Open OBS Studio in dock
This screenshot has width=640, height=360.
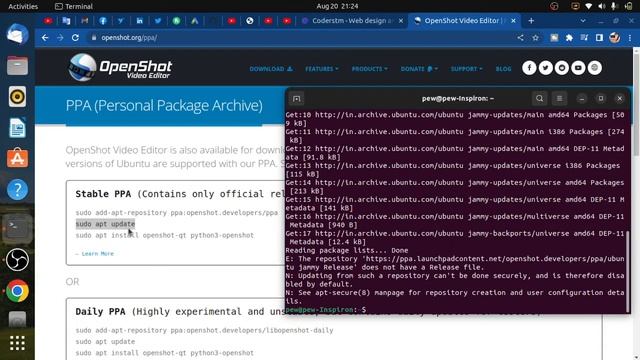[17, 260]
